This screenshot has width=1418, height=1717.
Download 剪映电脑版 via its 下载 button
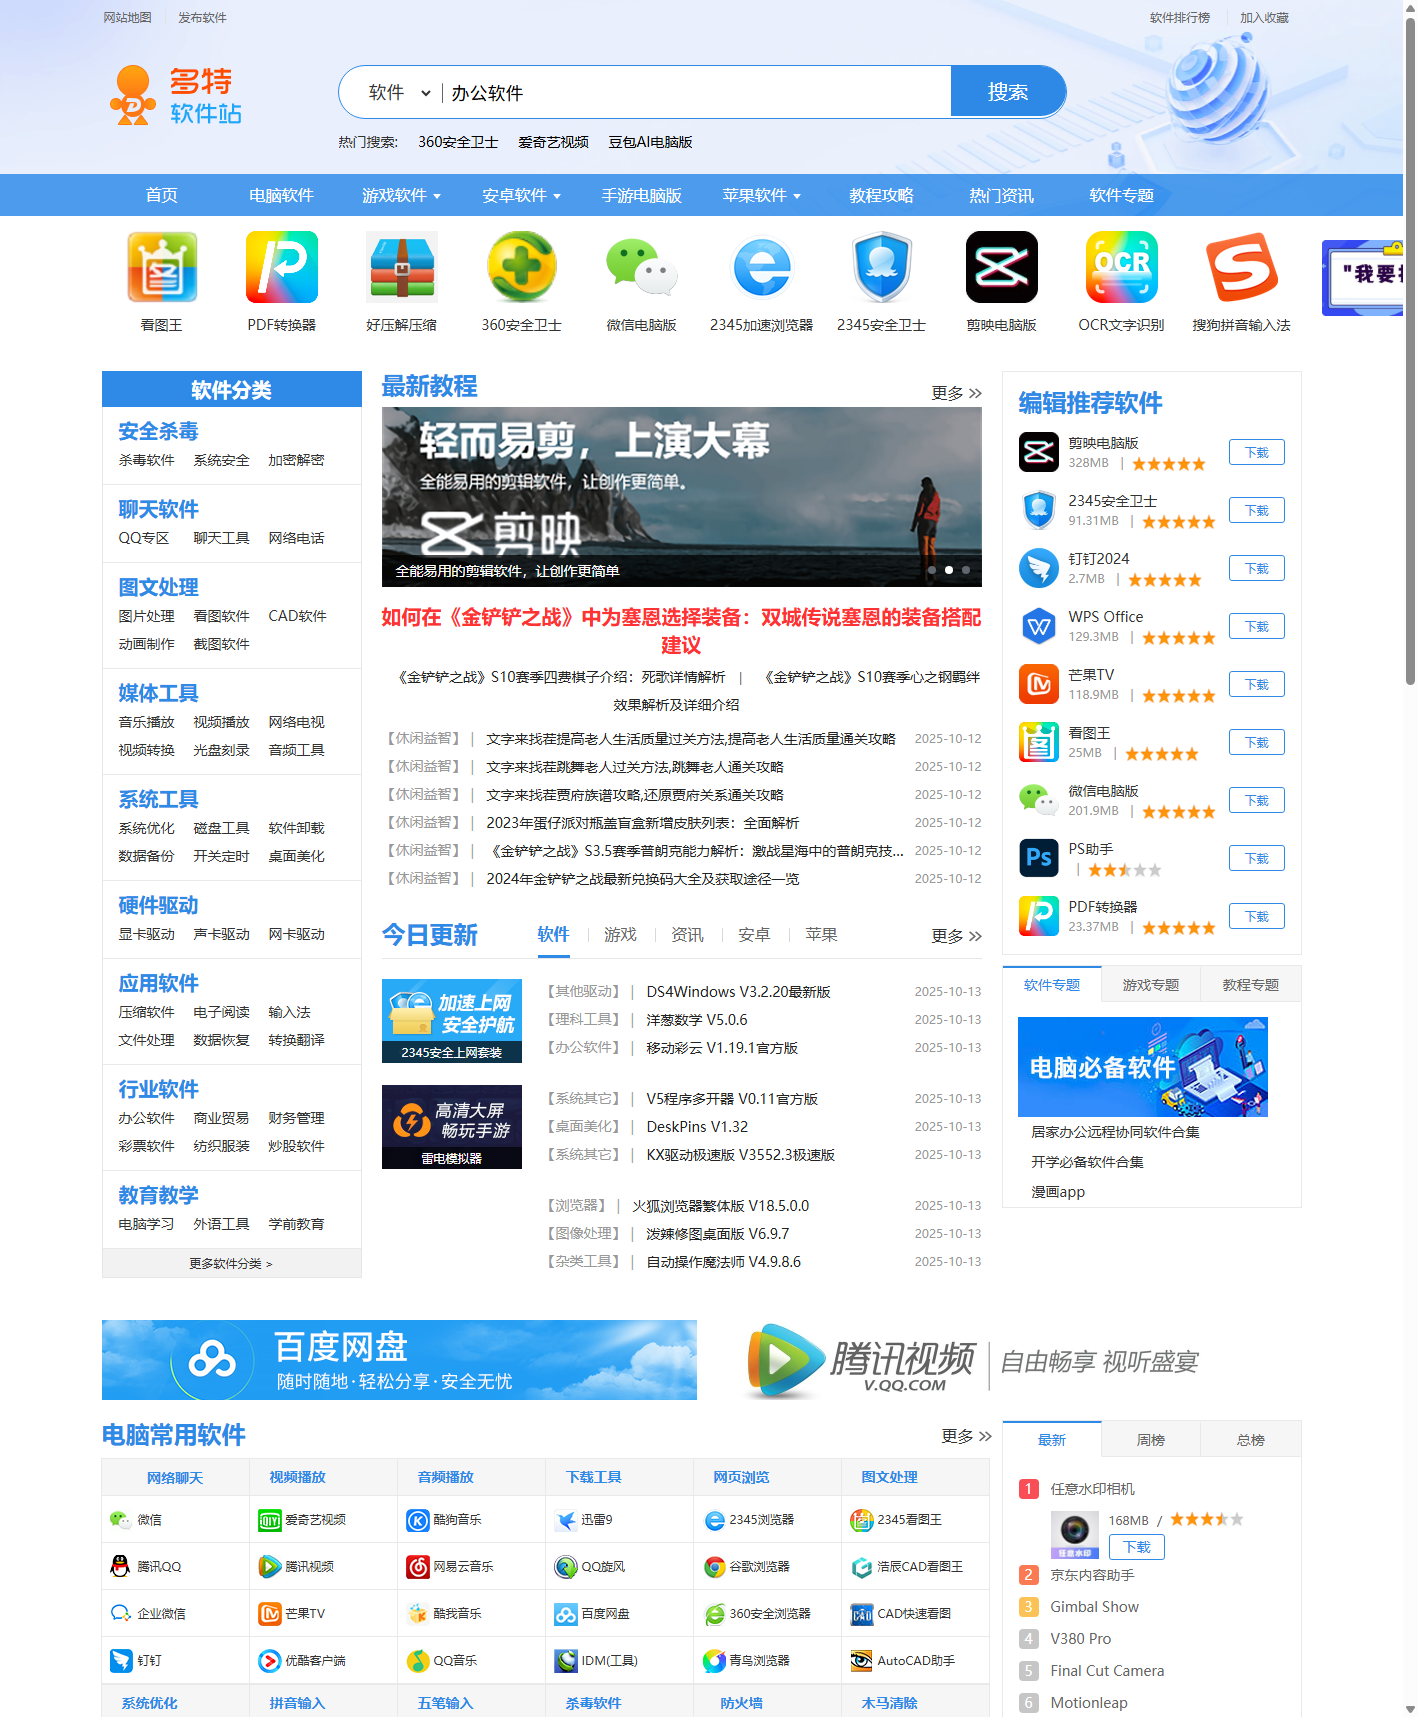point(1257,452)
